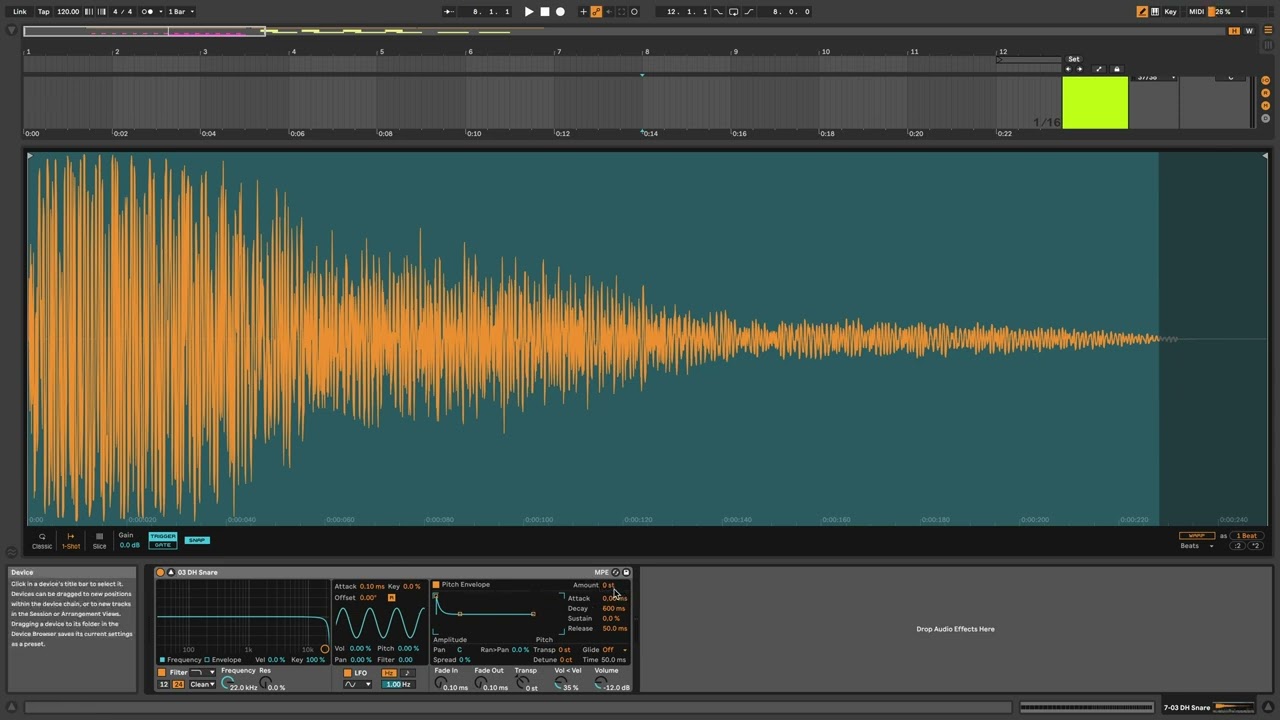Click the Session Record circle icon
This screenshot has width=1280, height=720.
click(634, 12)
